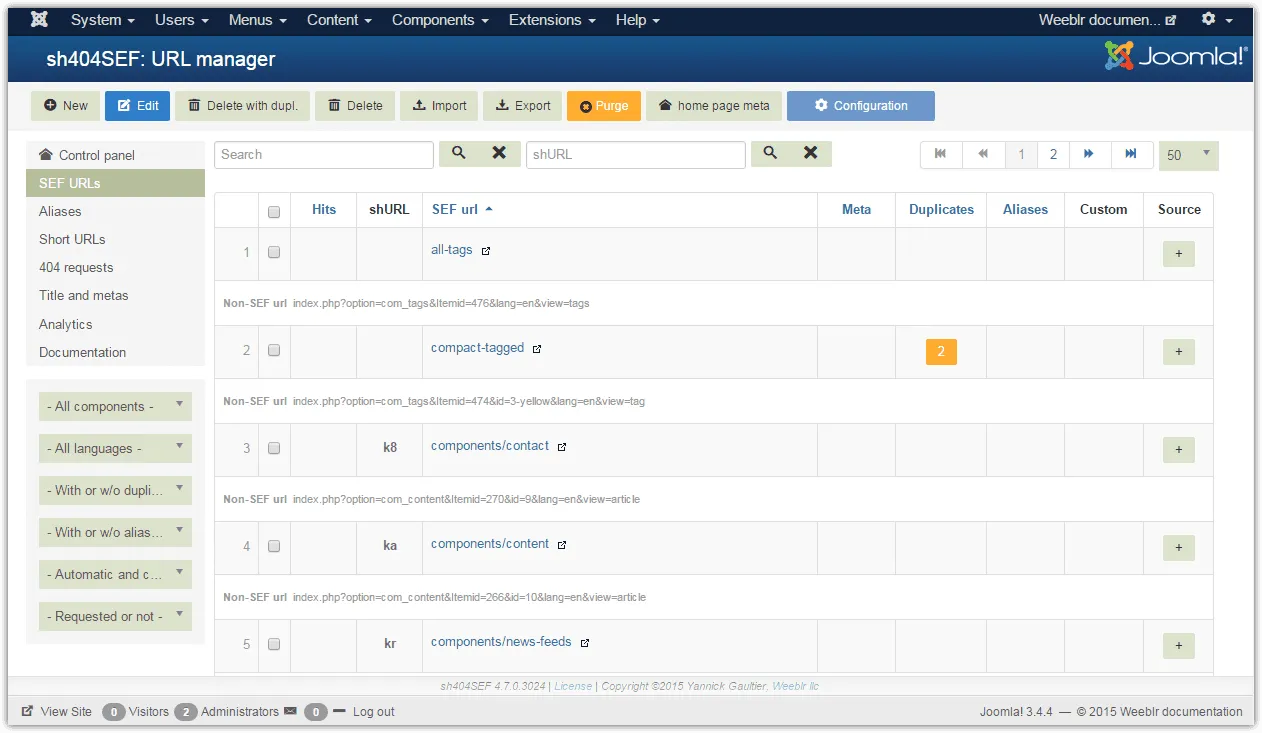
Task: Clear the shURL filter with its X icon
Action: [810, 153]
